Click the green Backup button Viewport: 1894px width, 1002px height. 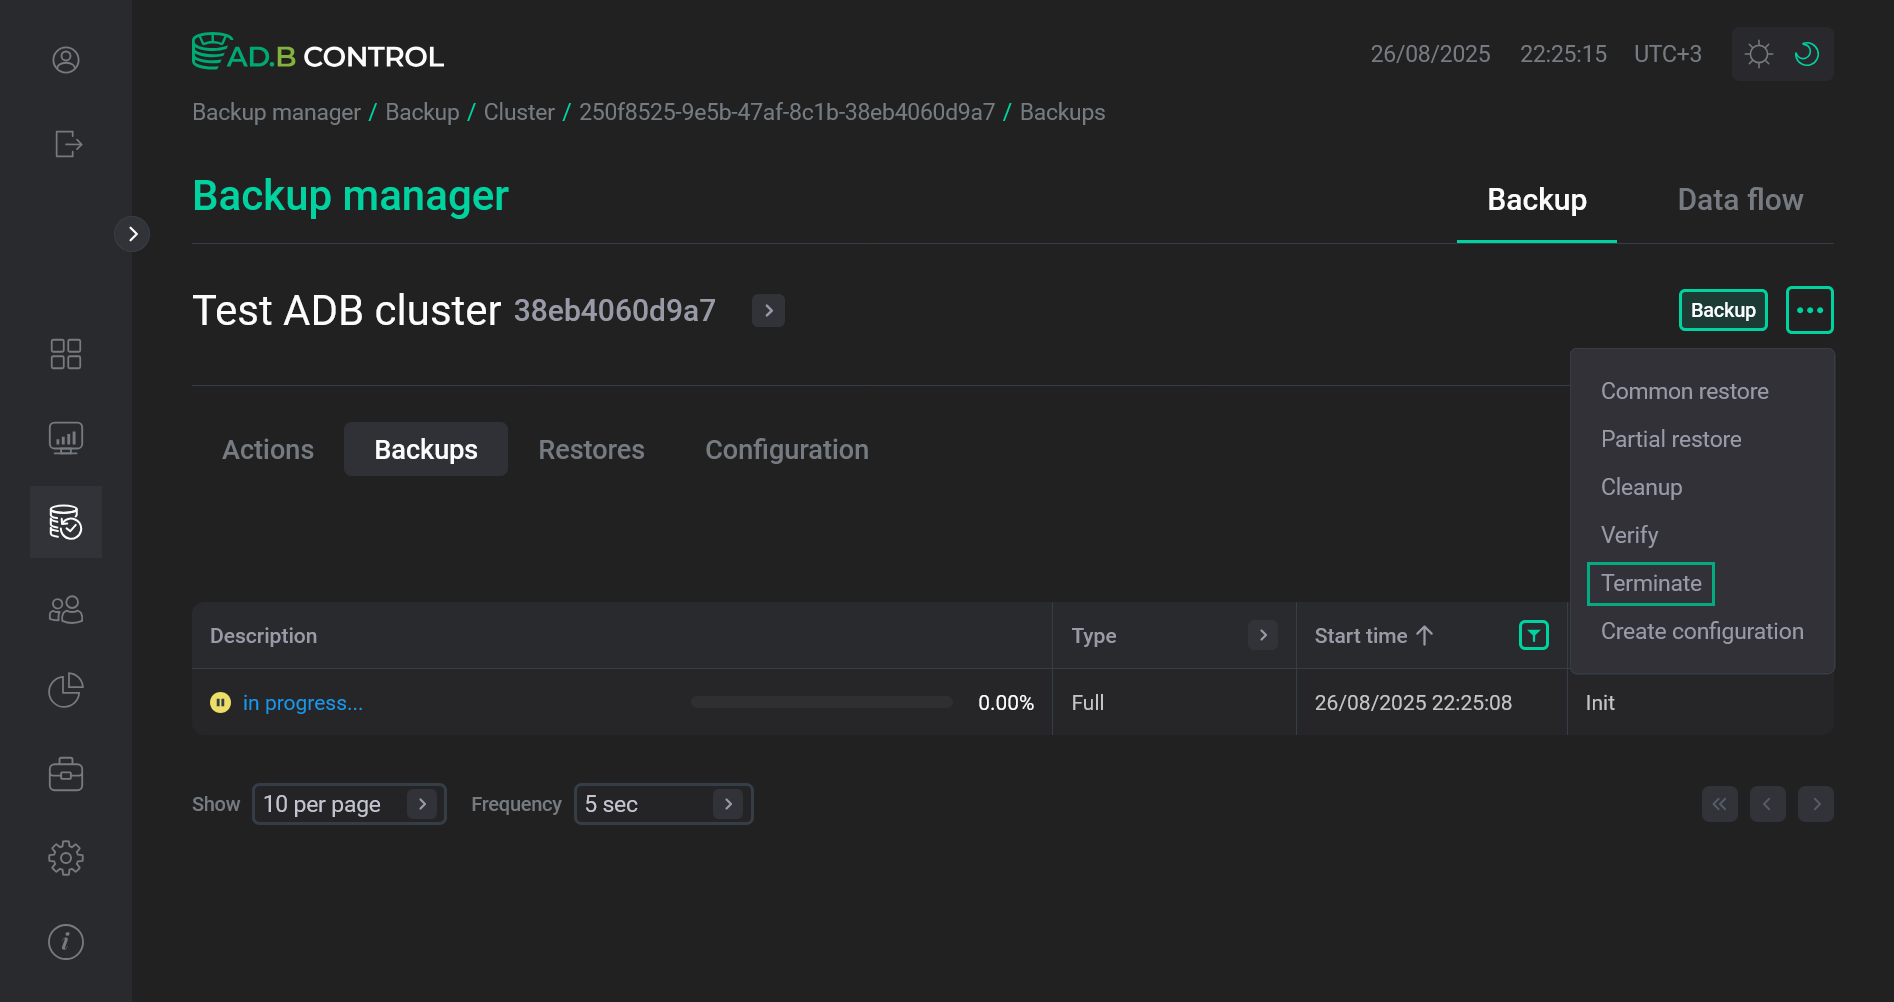coord(1722,310)
